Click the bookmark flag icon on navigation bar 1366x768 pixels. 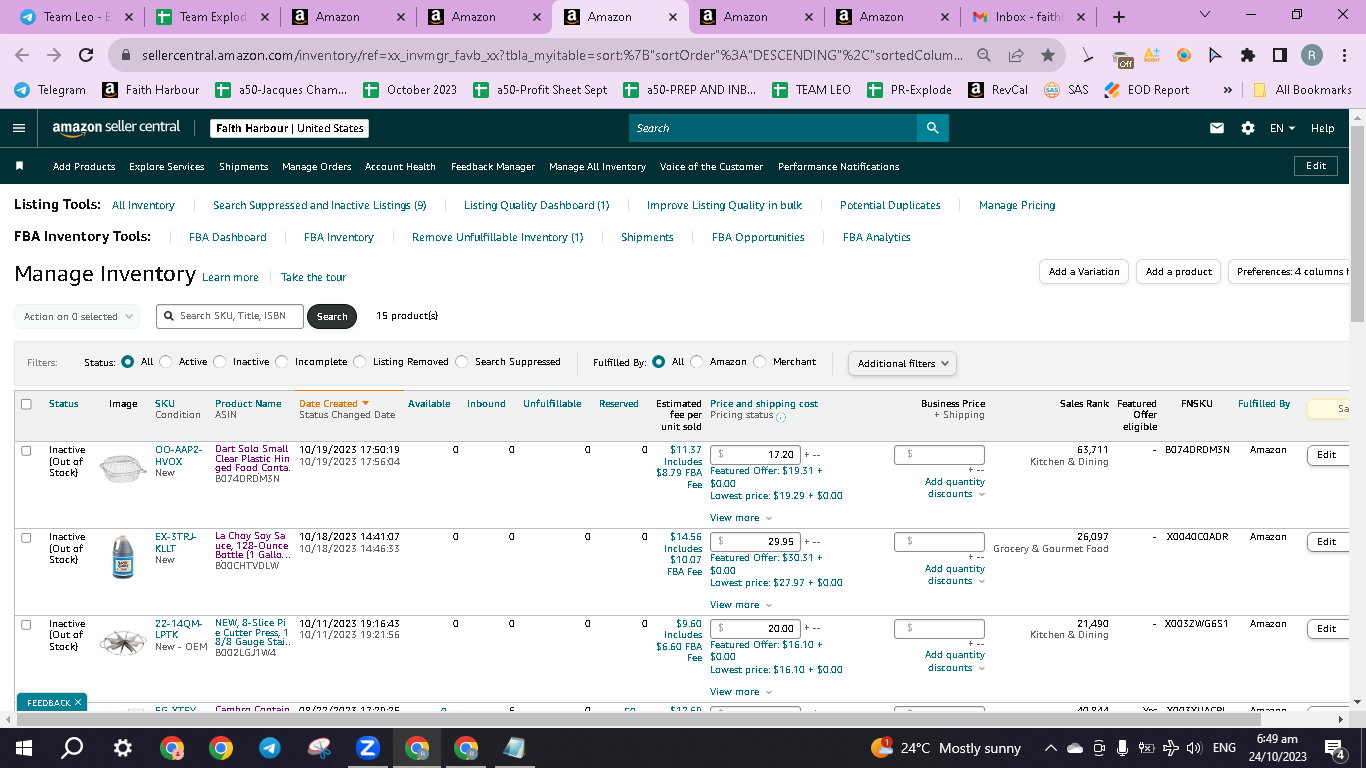[19, 166]
